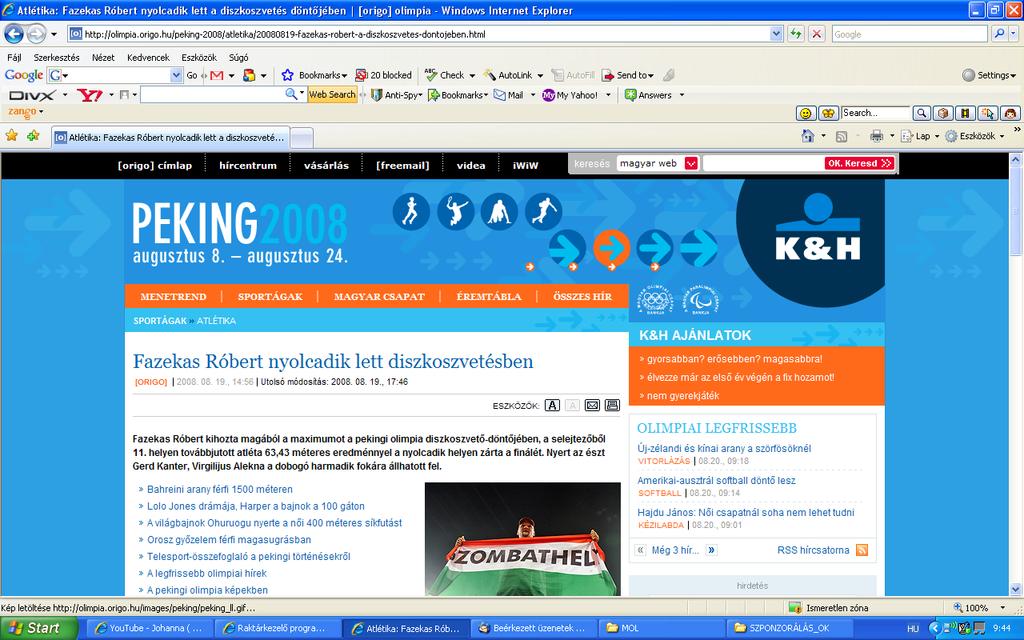Open 'Bahreini arany férfi 1500 méteren' link

click(x=220, y=489)
